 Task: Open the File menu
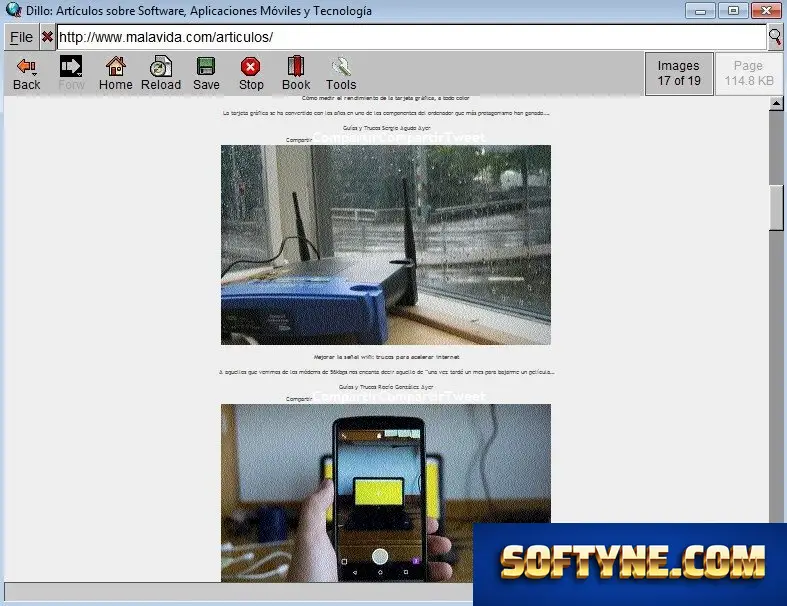pos(21,37)
